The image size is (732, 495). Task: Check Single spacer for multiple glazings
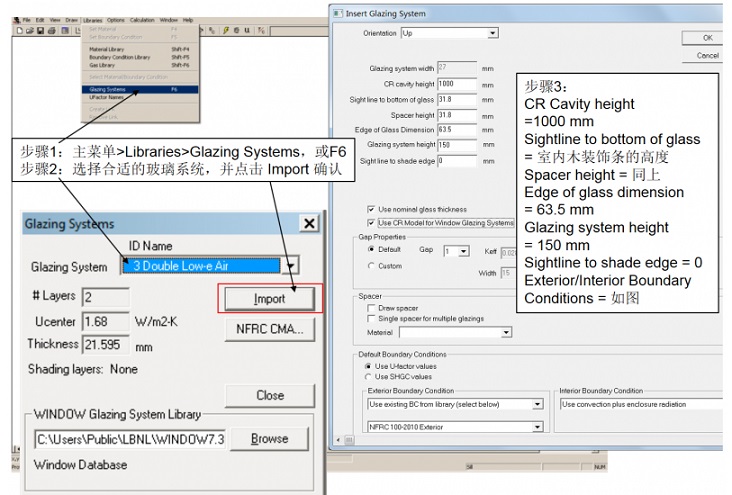(372, 318)
